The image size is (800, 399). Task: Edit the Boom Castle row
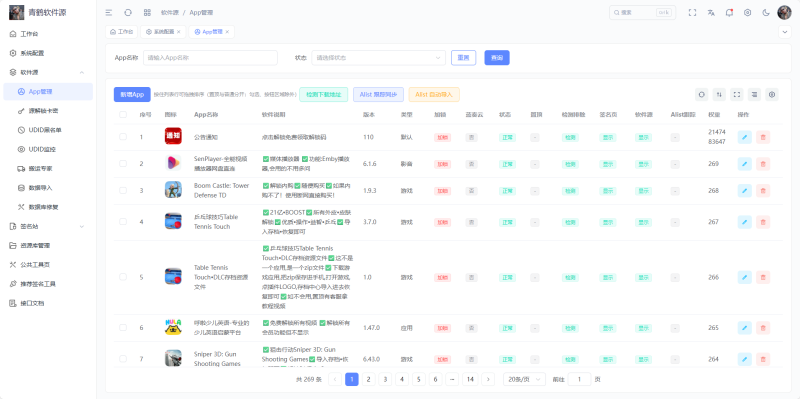(745, 191)
